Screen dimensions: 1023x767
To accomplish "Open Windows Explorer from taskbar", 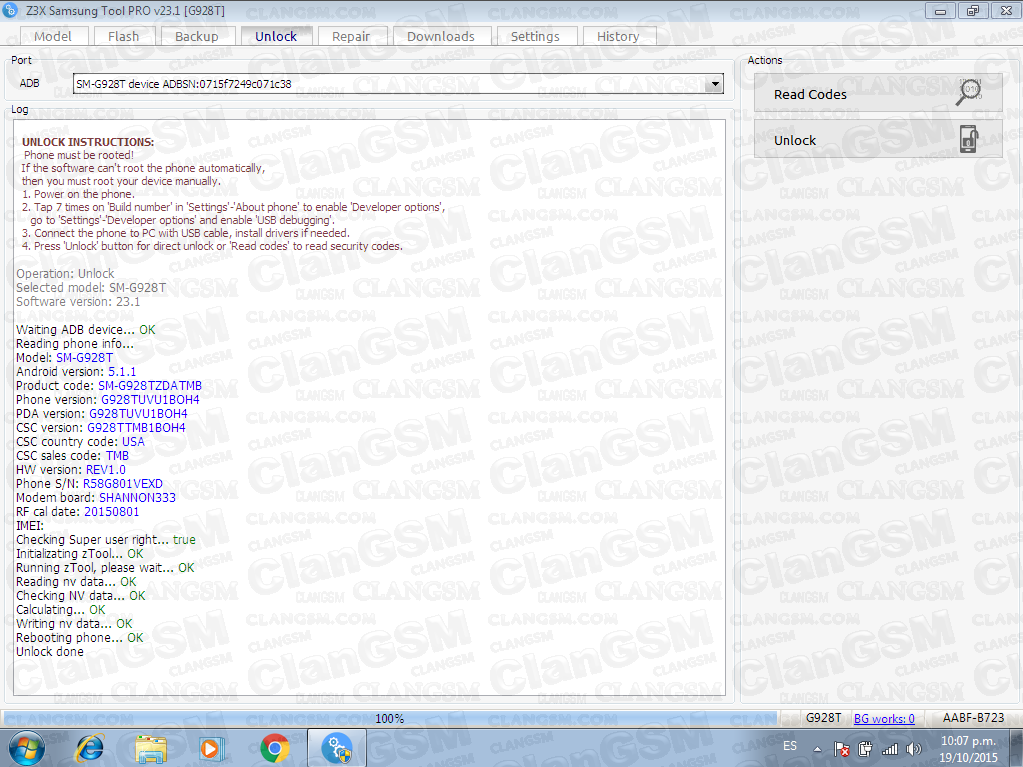I will [151, 748].
